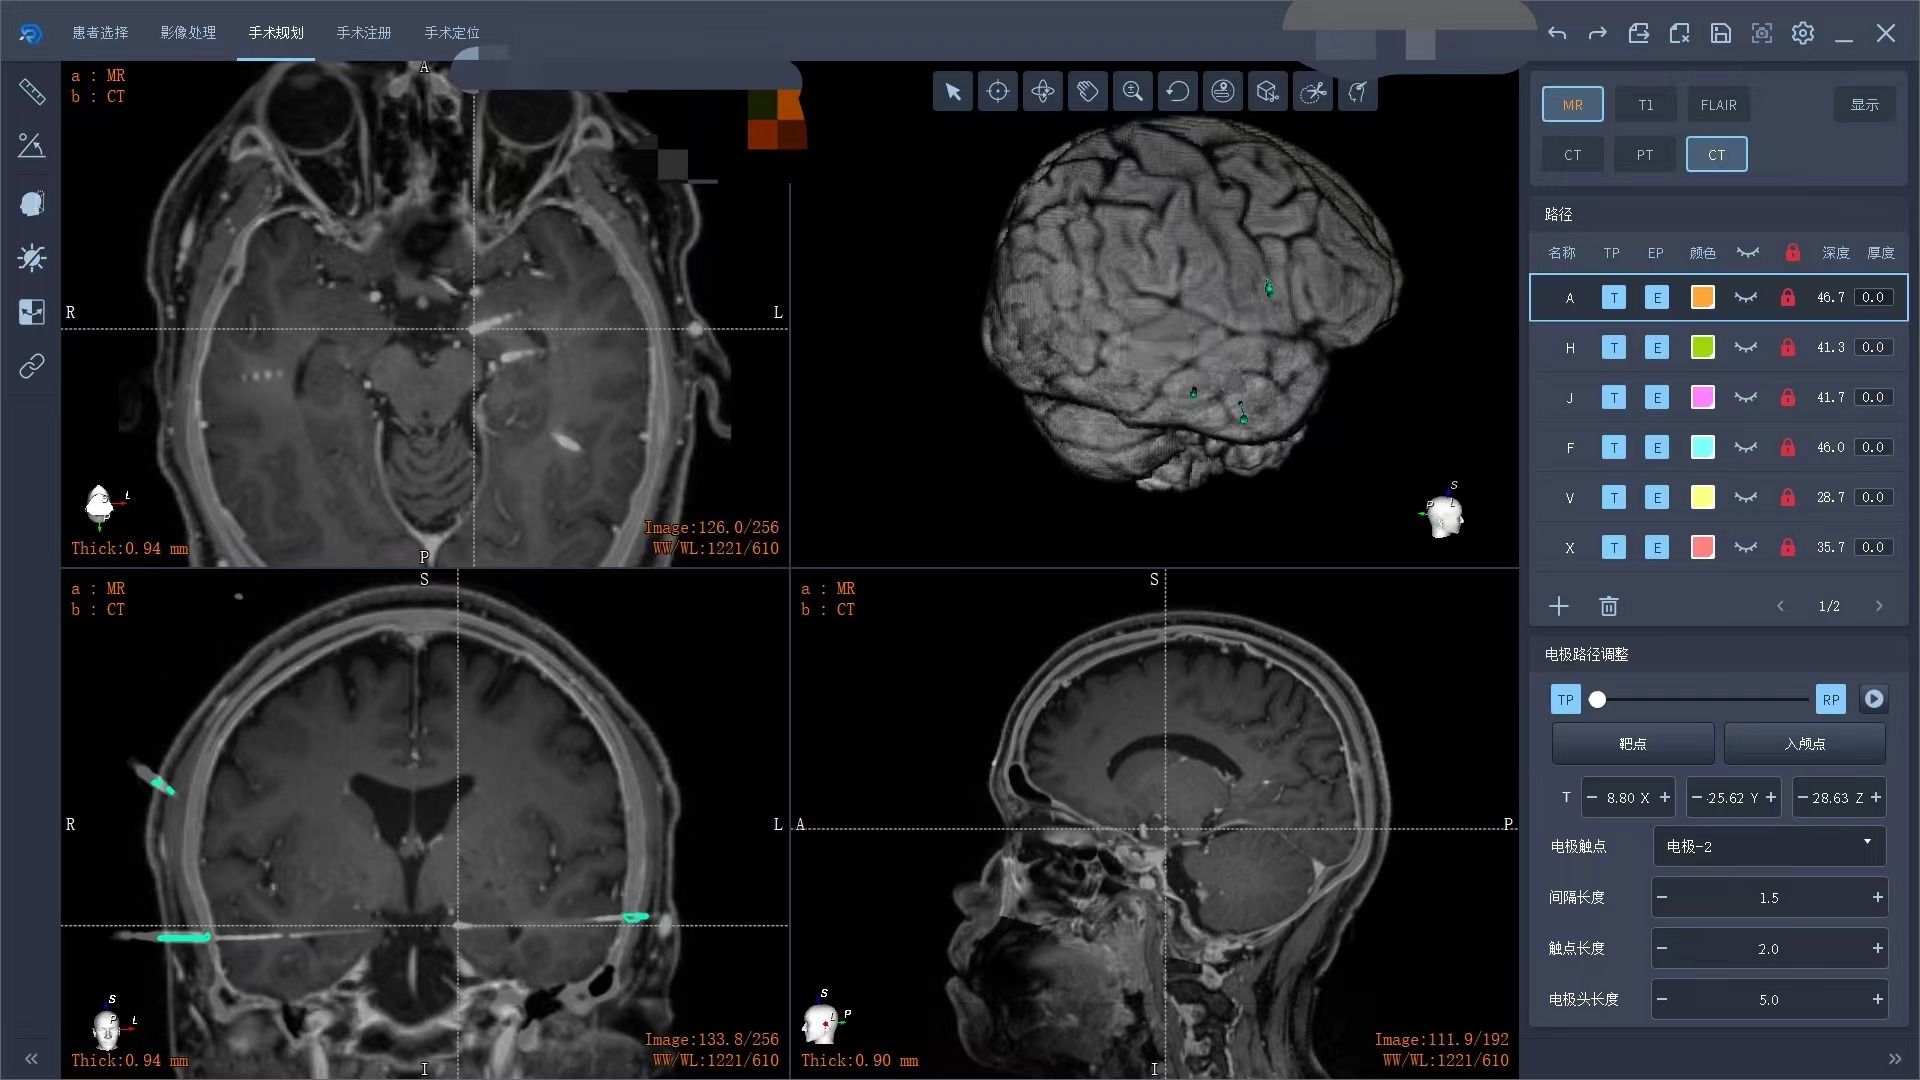Select the arrow pointer tool
The image size is (1920, 1080).
click(953, 92)
